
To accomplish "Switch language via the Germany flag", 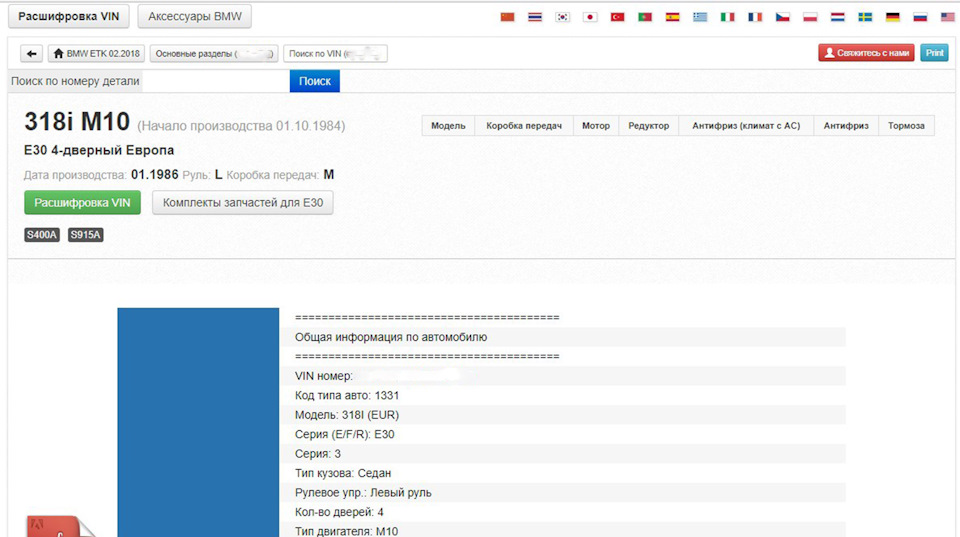I will pyautogui.click(x=893, y=17).
